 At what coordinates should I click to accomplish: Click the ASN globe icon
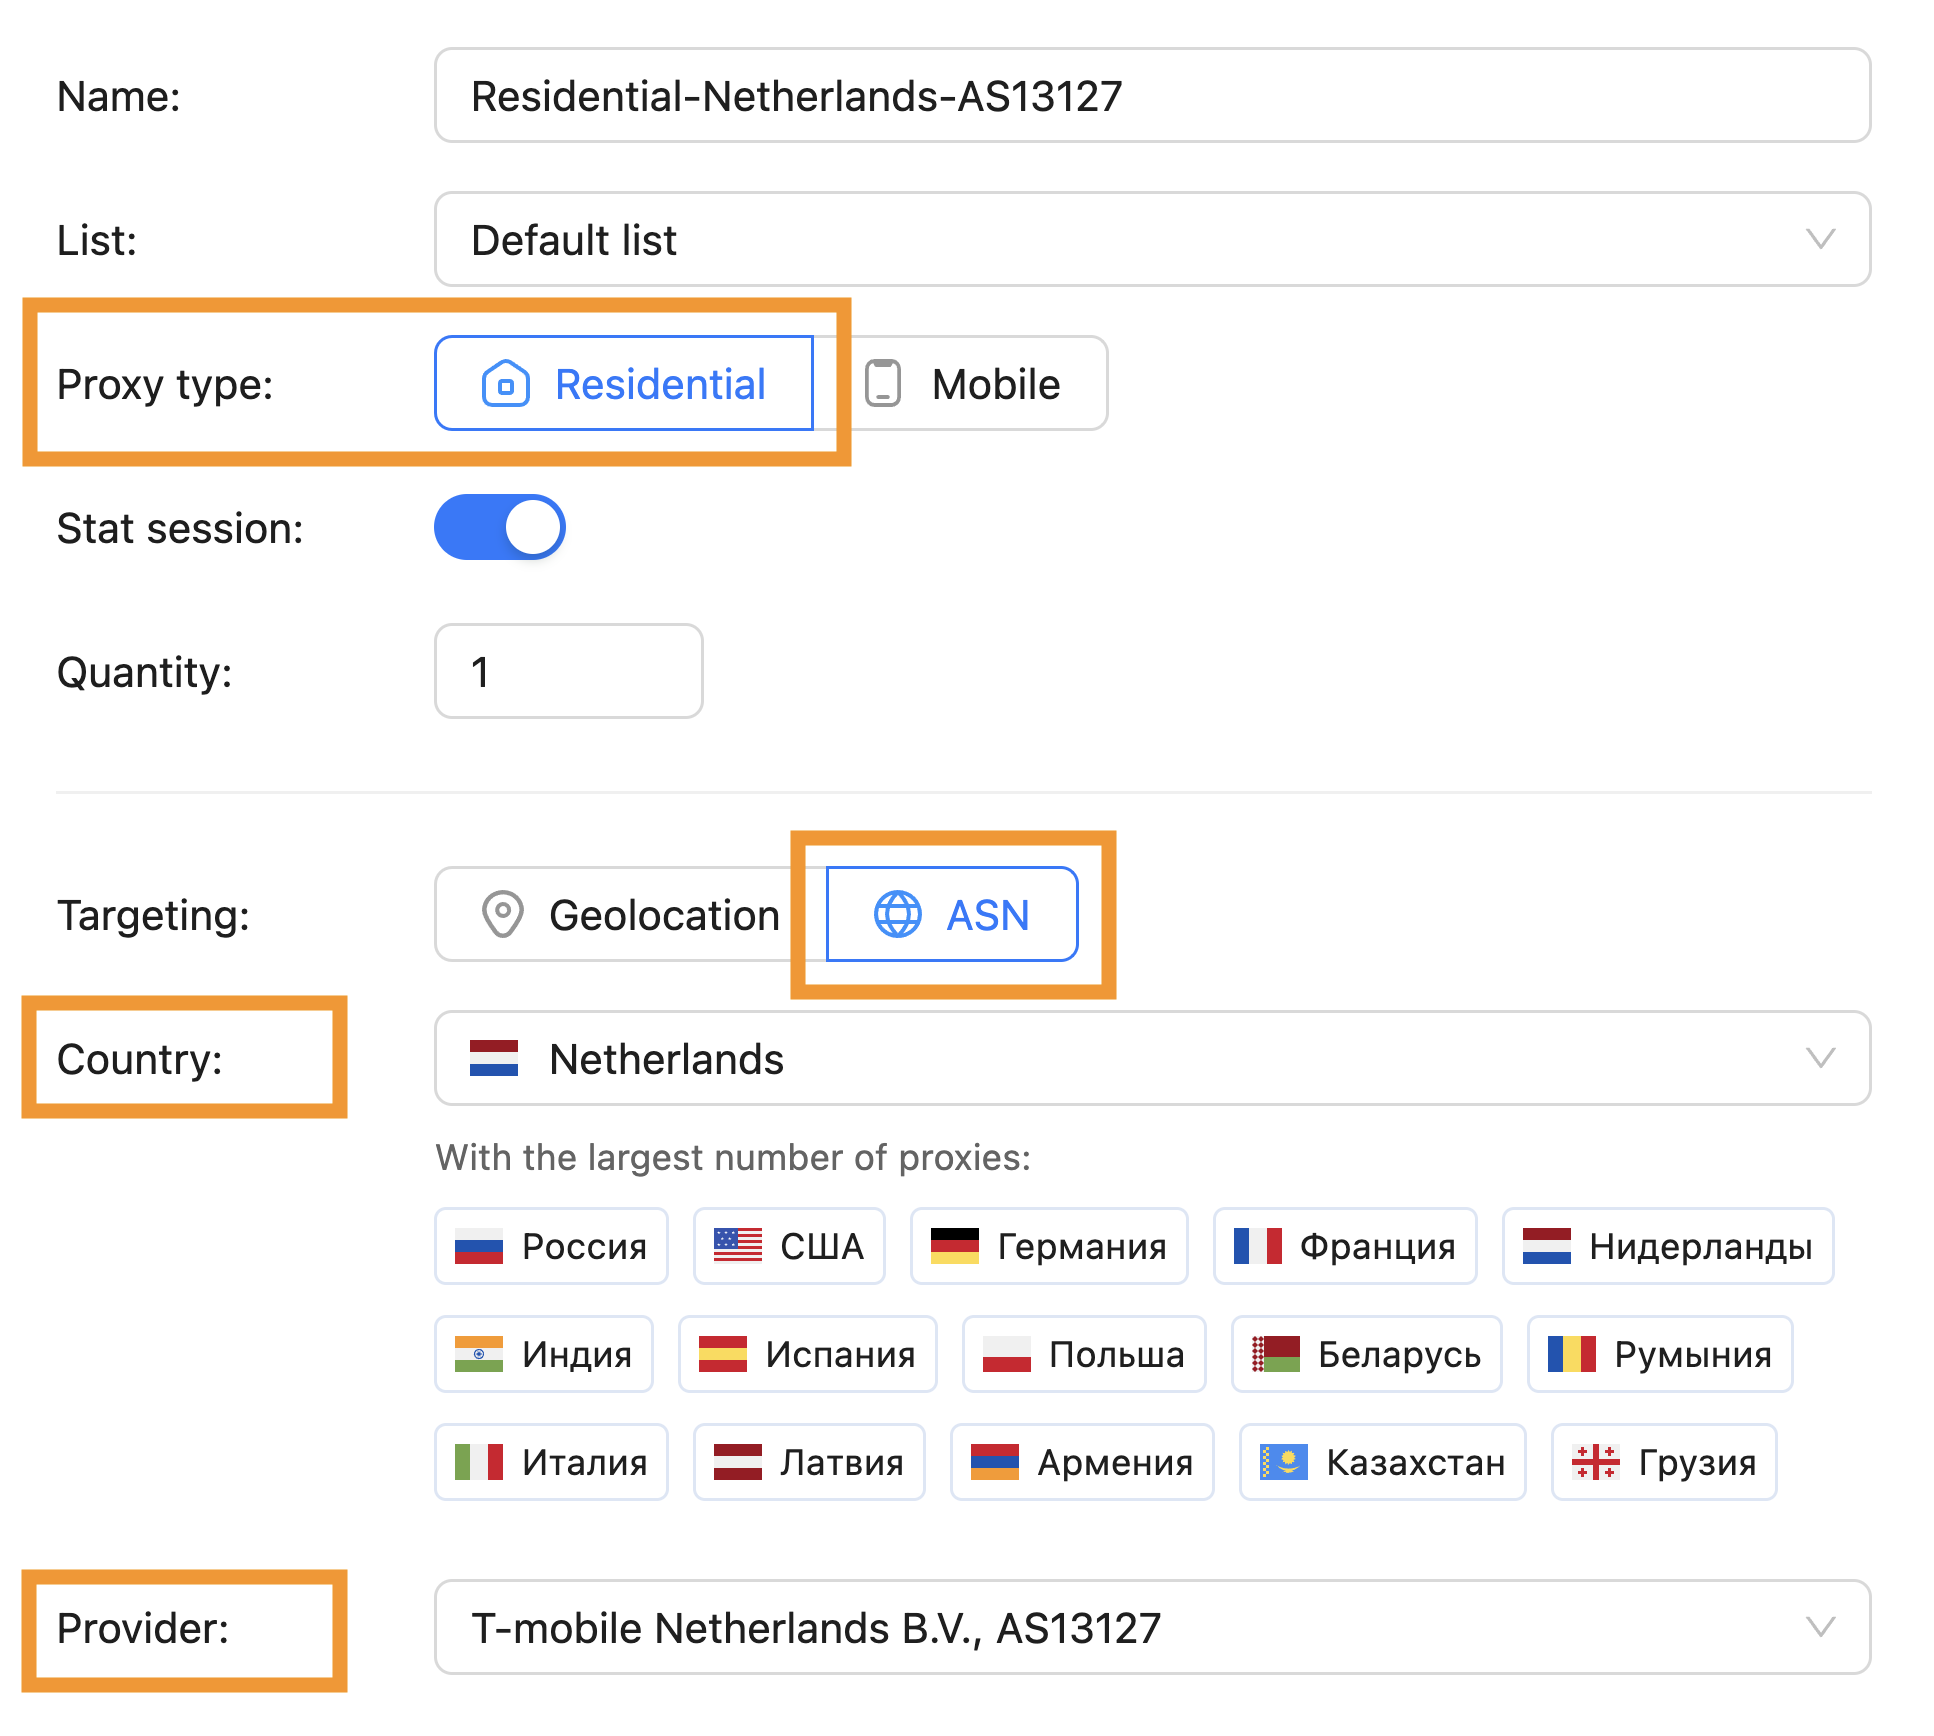[x=898, y=914]
